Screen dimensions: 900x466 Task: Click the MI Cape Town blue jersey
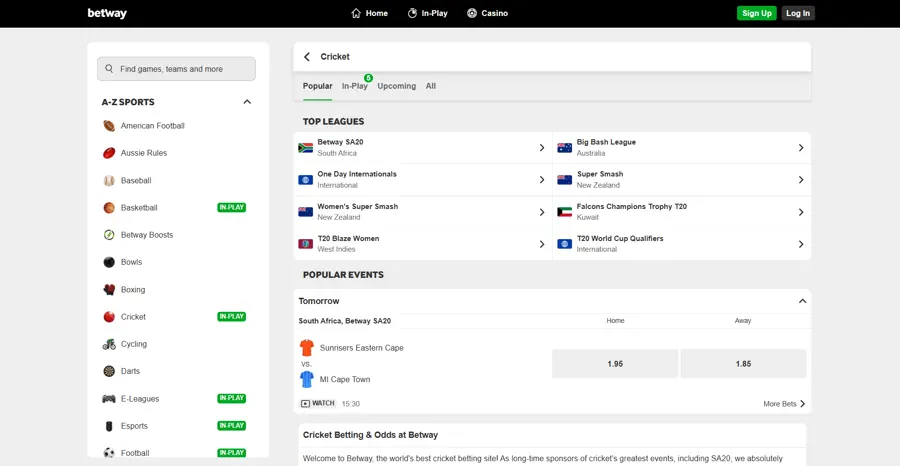click(x=307, y=379)
